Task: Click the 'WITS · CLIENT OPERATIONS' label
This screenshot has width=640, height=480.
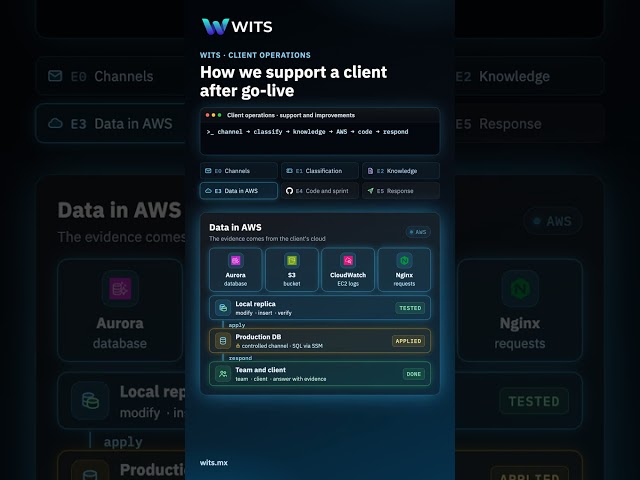Action: tap(255, 55)
